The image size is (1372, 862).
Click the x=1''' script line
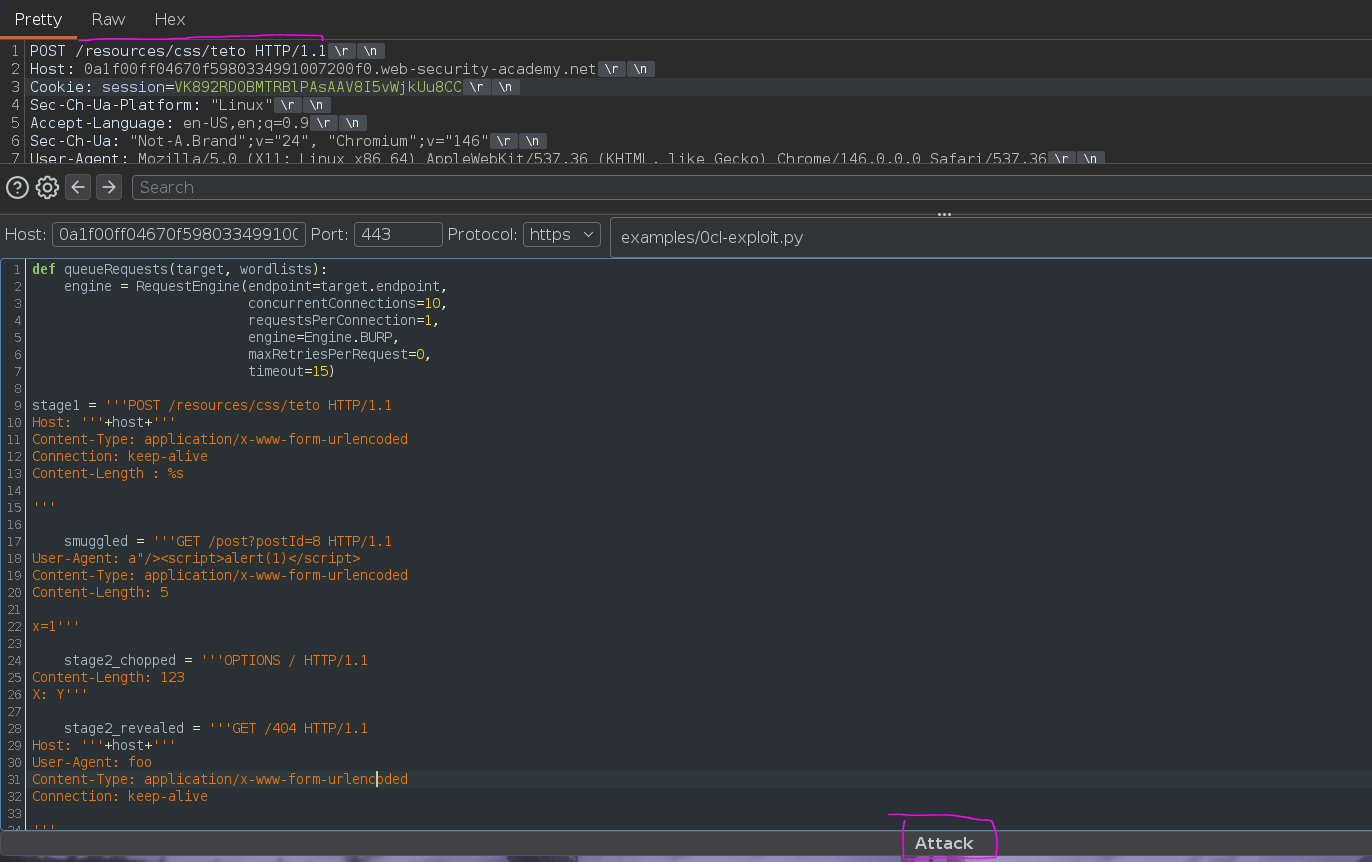pyautogui.click(x=56, y=626)
